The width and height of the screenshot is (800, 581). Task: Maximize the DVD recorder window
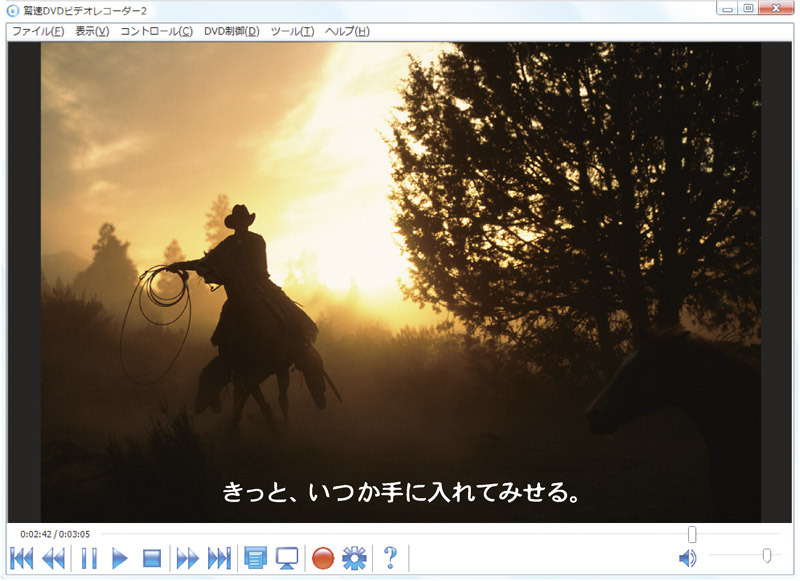point(748,8)
